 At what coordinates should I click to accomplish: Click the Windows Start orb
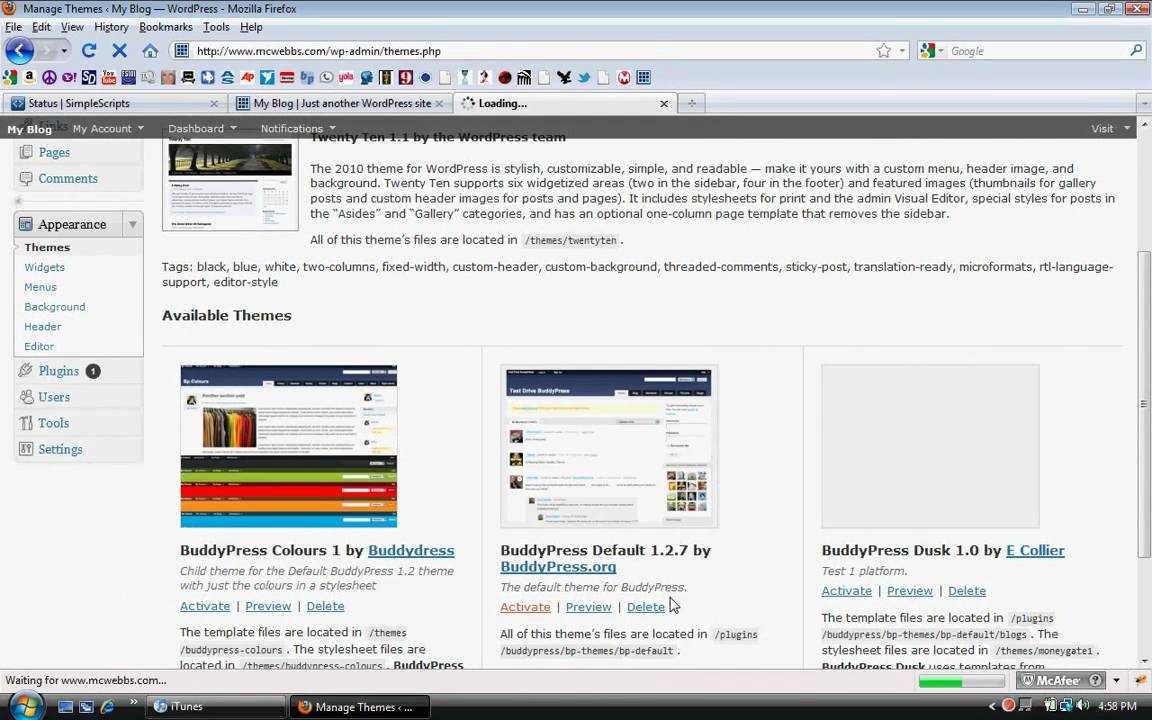coord(25,707)
